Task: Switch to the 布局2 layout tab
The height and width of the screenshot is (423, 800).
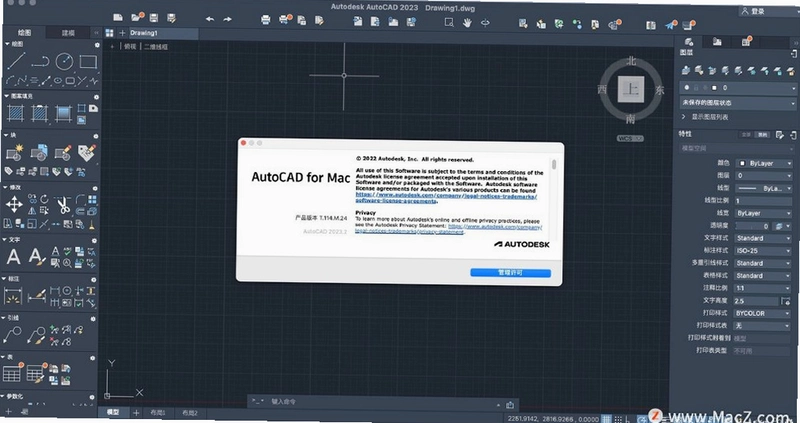Action: (189, 413)
